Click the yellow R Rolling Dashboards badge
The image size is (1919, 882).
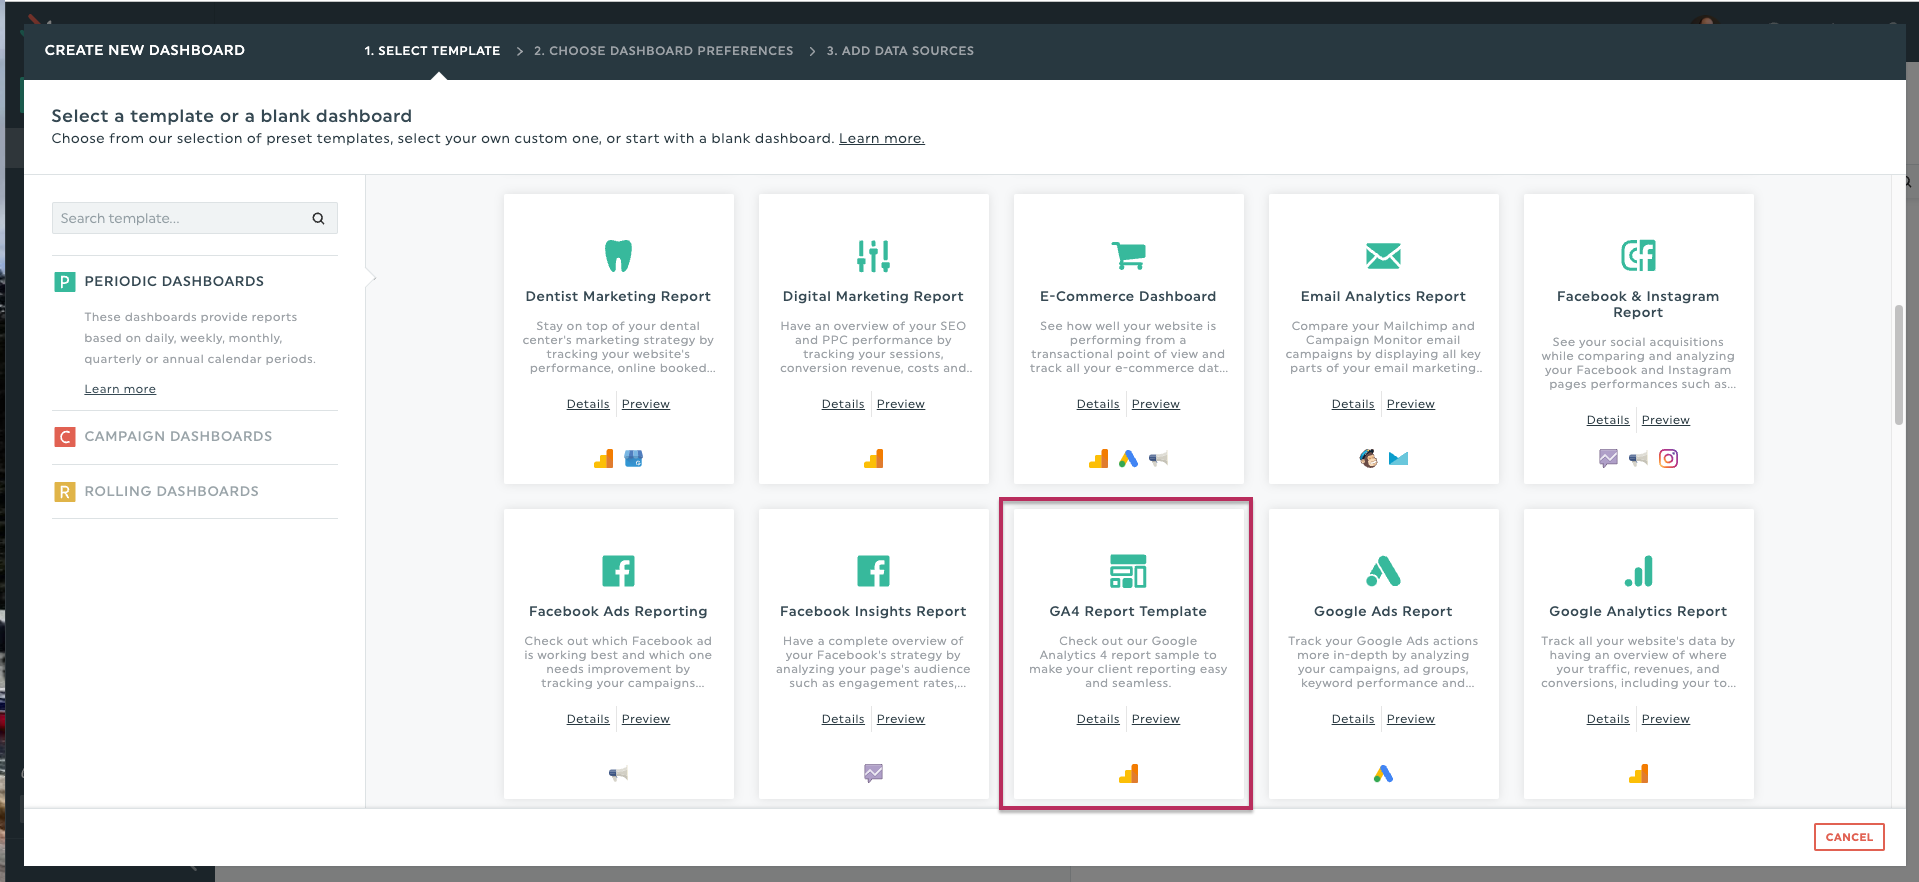pos(64,492)
